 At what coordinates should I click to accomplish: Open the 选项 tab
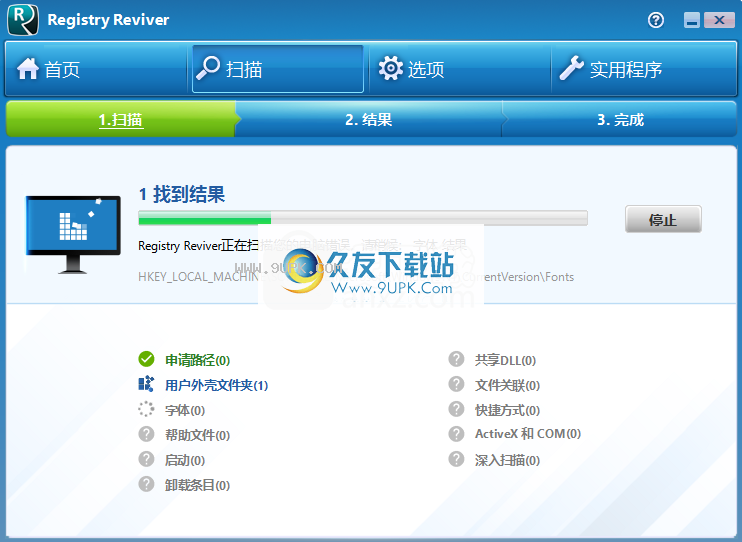pos(460,69)
